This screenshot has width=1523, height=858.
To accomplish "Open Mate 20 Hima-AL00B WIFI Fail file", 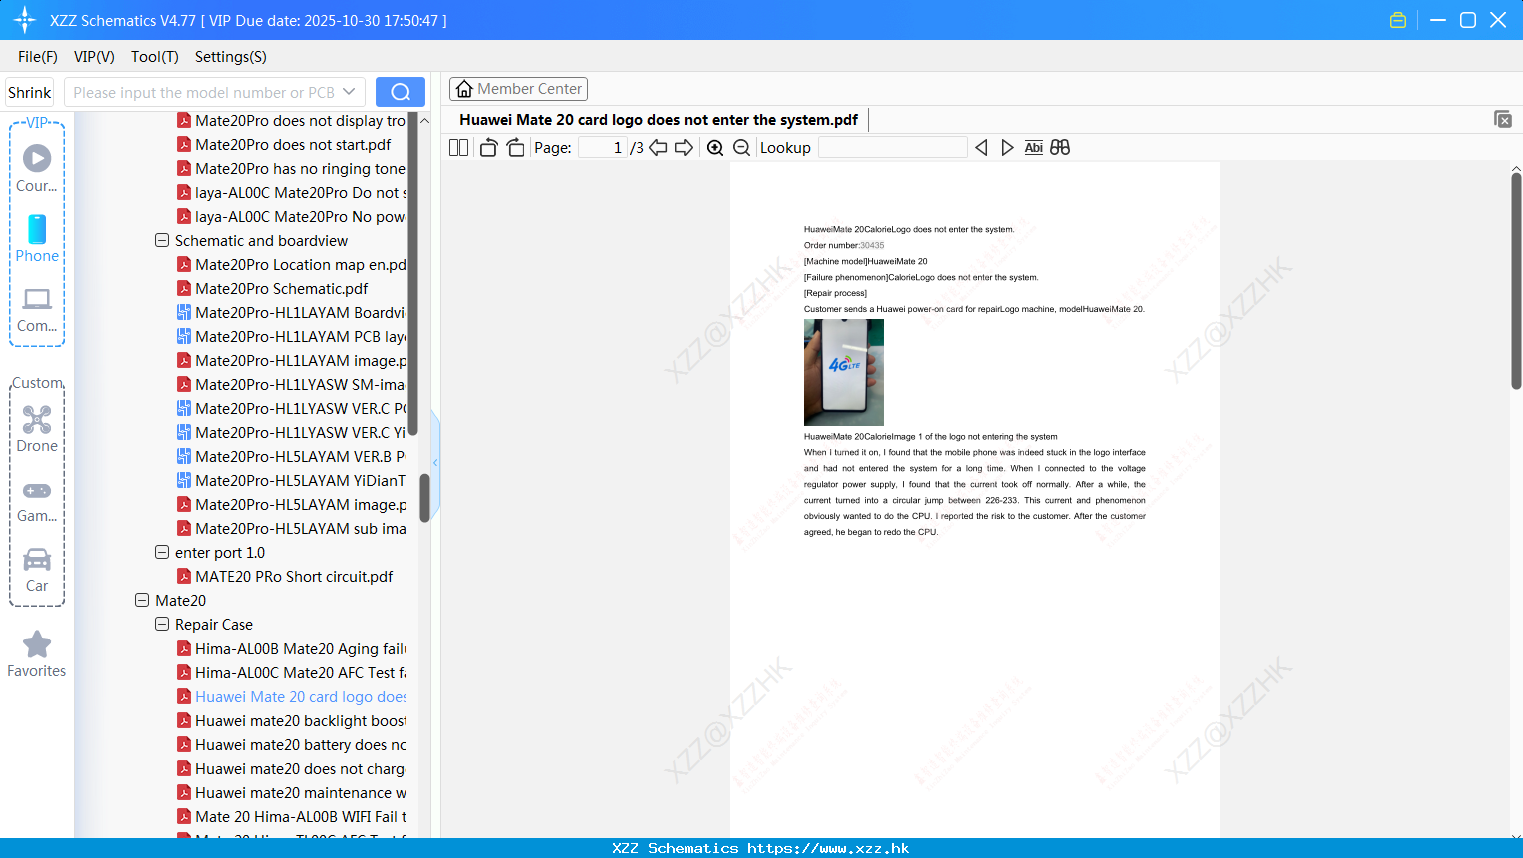I will click(291, 816).
